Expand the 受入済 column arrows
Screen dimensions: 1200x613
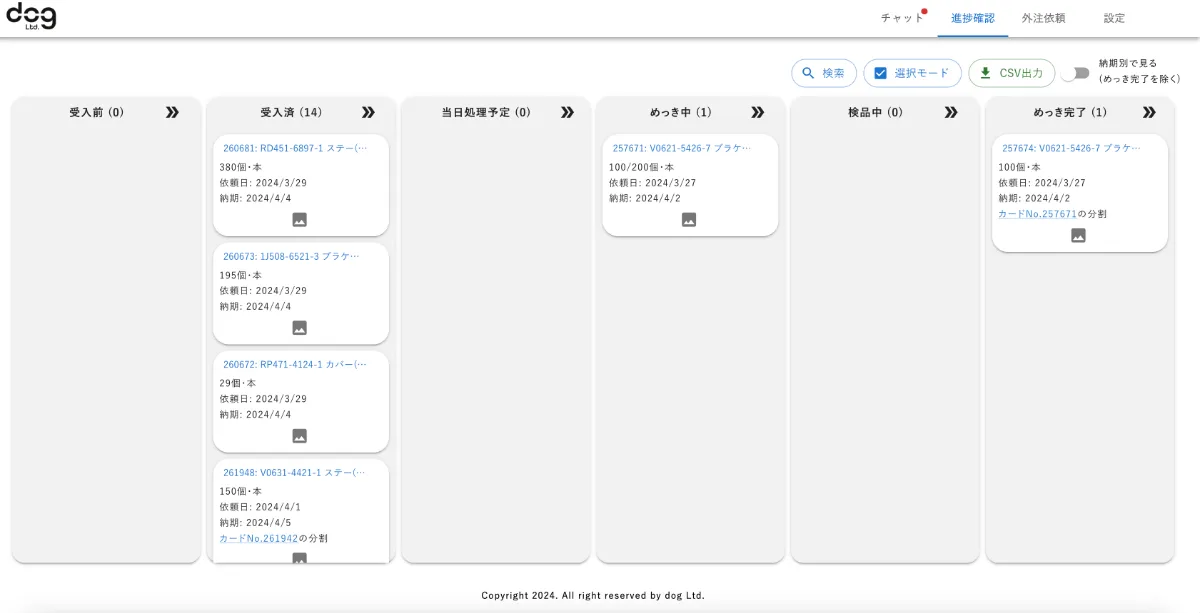pos(368,113)
